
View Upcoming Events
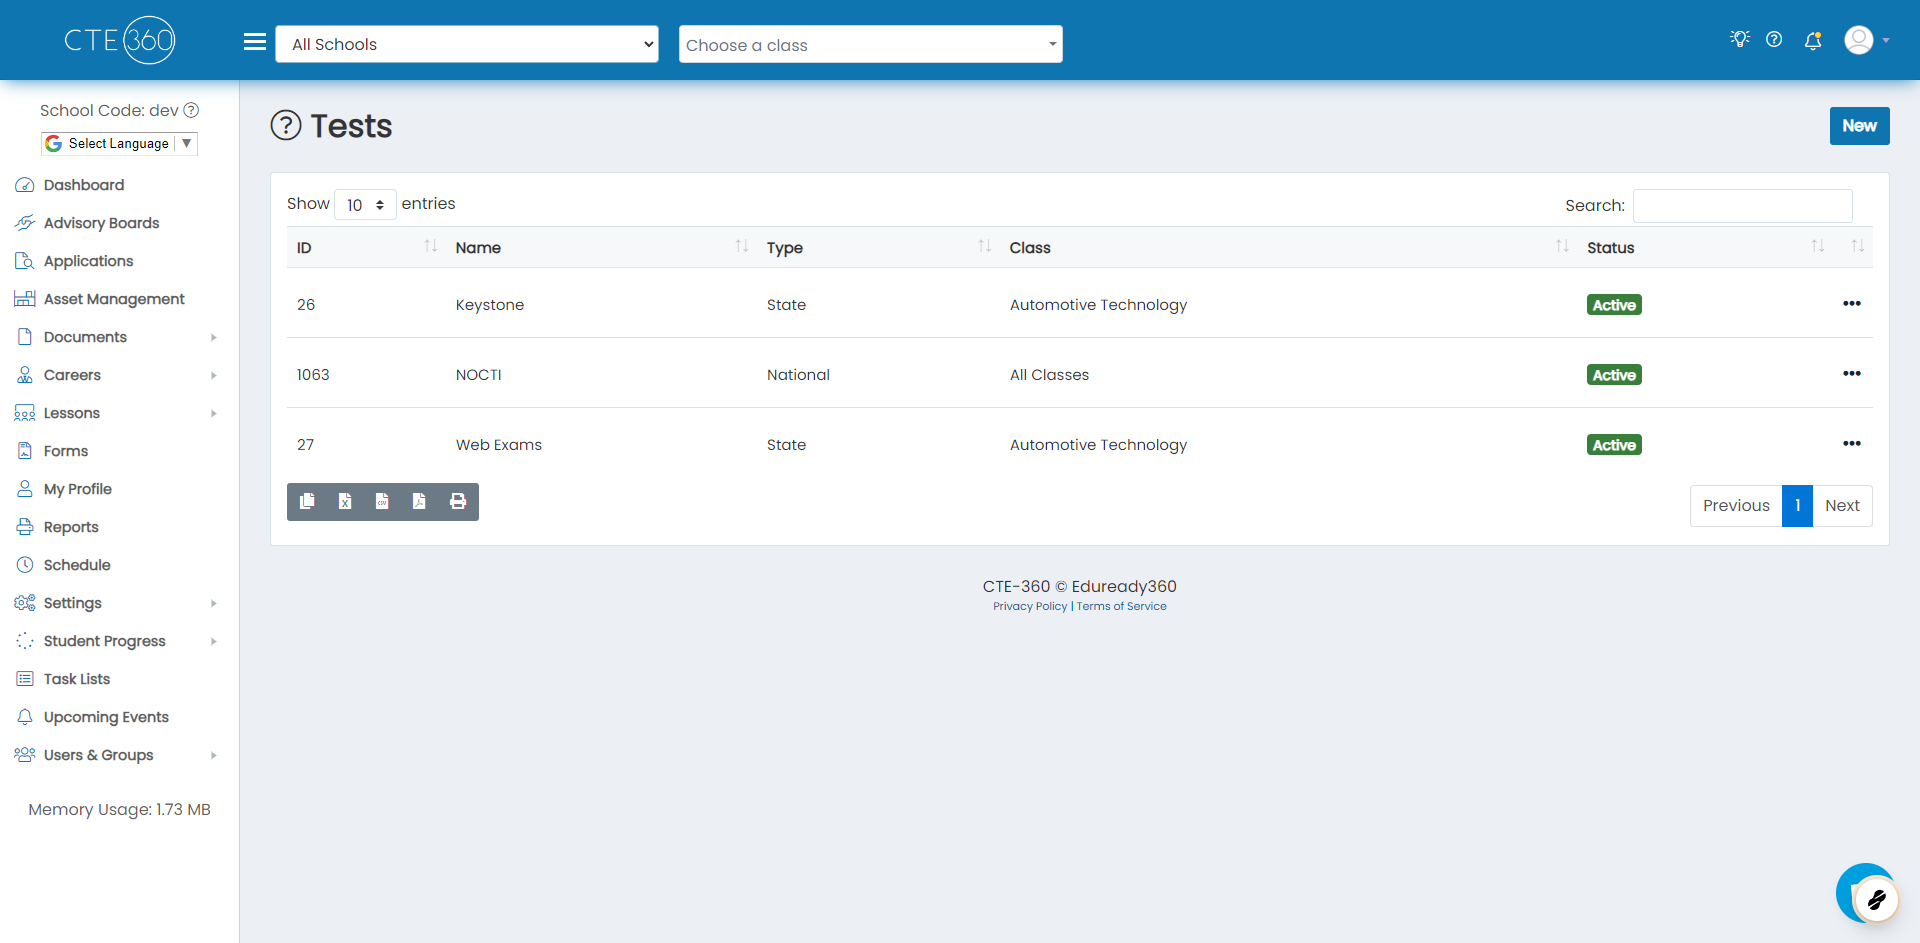pos(106,717)
